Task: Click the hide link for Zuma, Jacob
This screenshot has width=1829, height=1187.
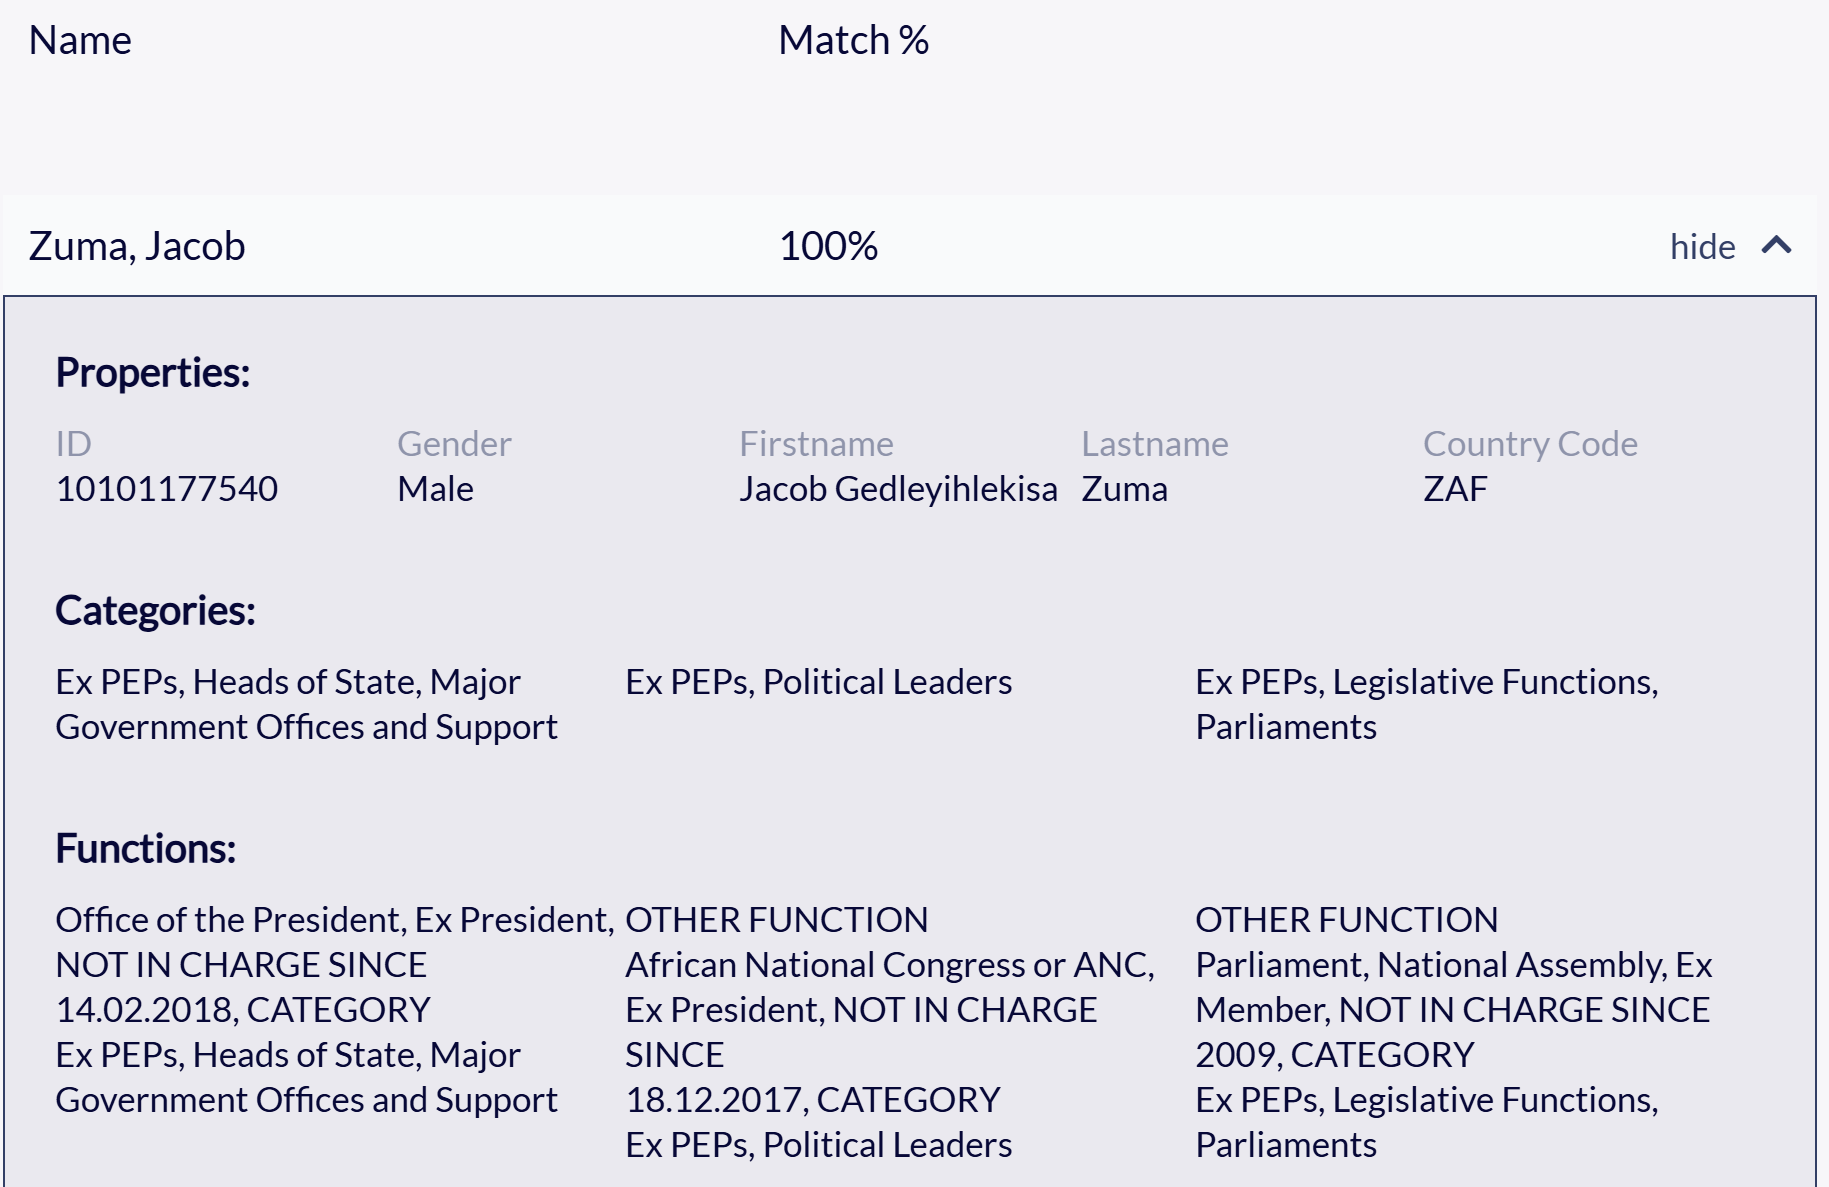Action: click(x=1702, y=247)
